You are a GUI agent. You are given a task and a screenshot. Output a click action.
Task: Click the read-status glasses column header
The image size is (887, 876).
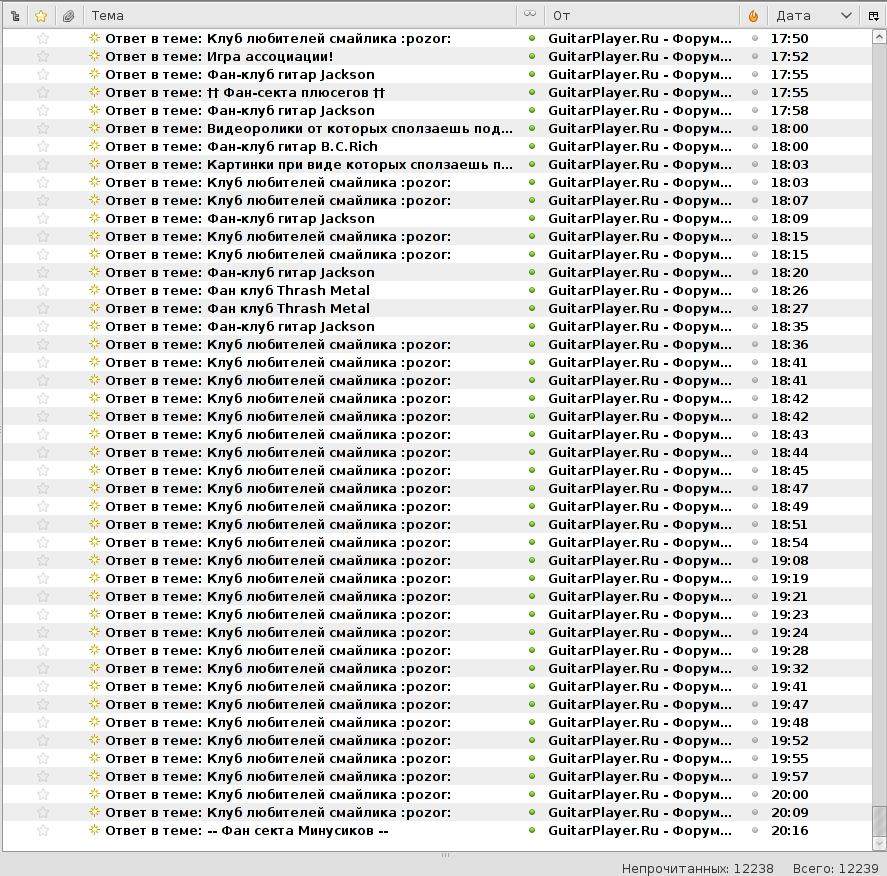(529, 14)
